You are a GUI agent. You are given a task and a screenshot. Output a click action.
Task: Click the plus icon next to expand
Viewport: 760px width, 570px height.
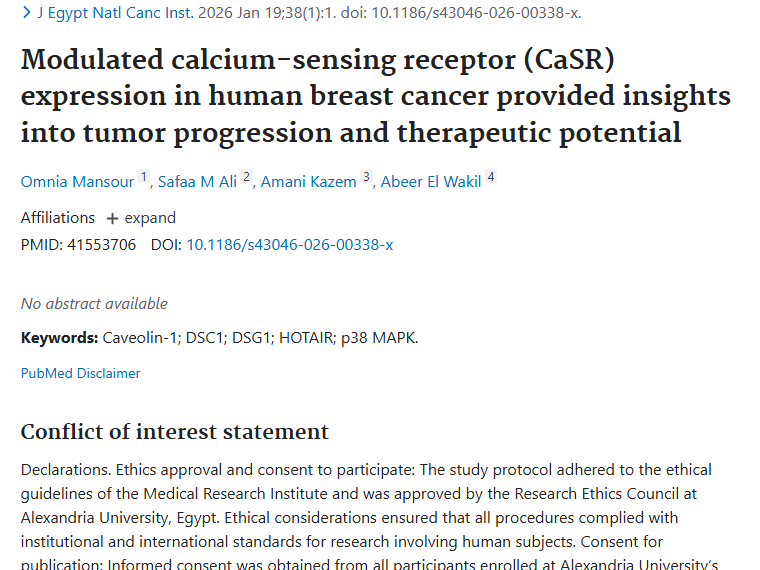point(112,218)
